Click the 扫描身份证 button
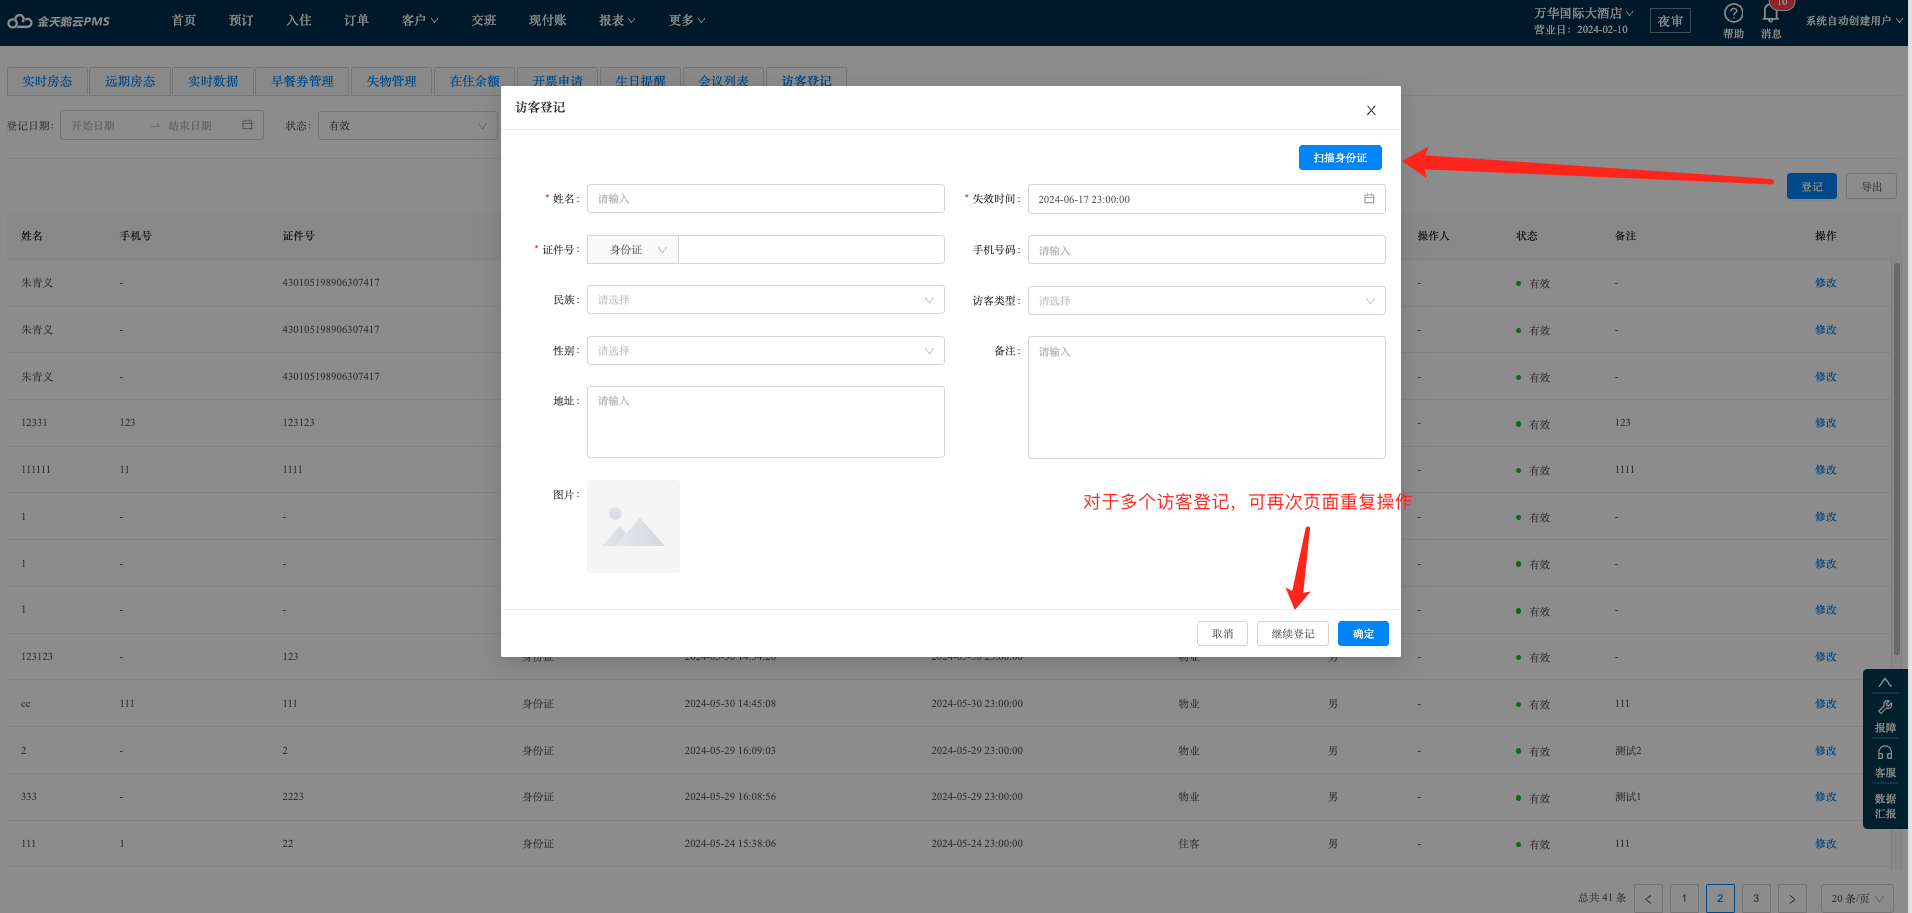The height and width of the screenshot is (913, 1912). coord(1340,158)
